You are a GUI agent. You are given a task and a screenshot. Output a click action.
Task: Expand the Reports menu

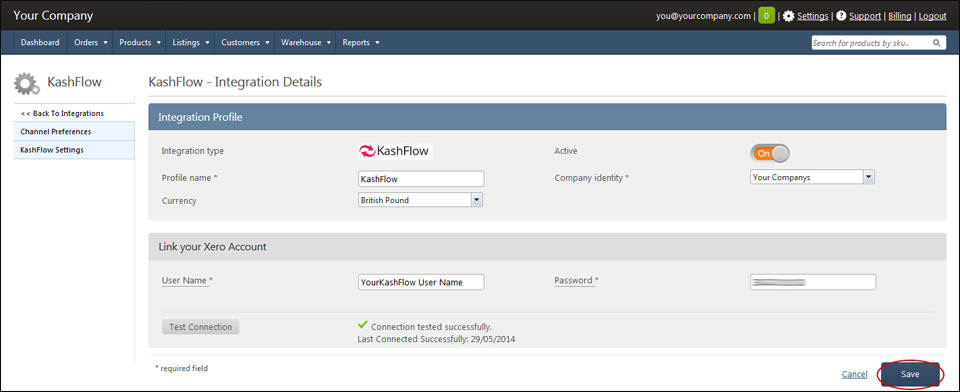point(361,43)
